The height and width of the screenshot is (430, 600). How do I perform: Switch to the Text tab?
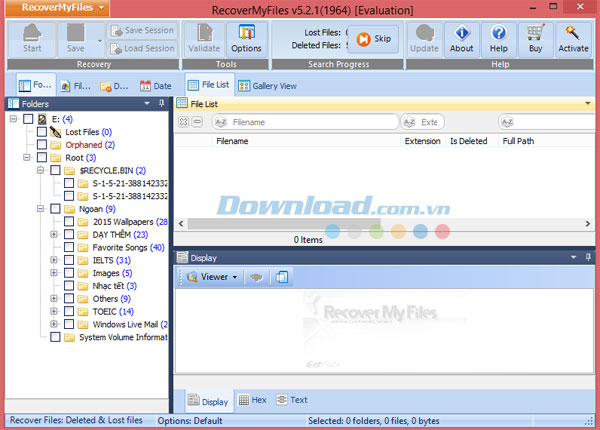point(292,400)
